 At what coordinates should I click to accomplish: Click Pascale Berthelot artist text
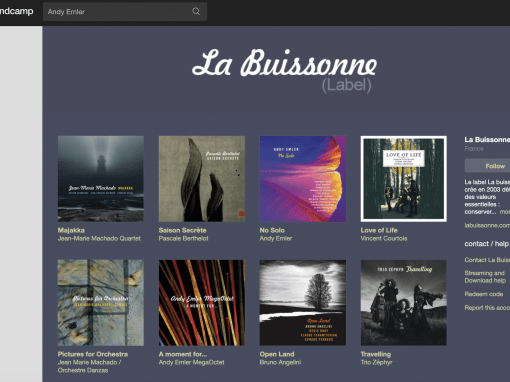(x=183, y=238)
